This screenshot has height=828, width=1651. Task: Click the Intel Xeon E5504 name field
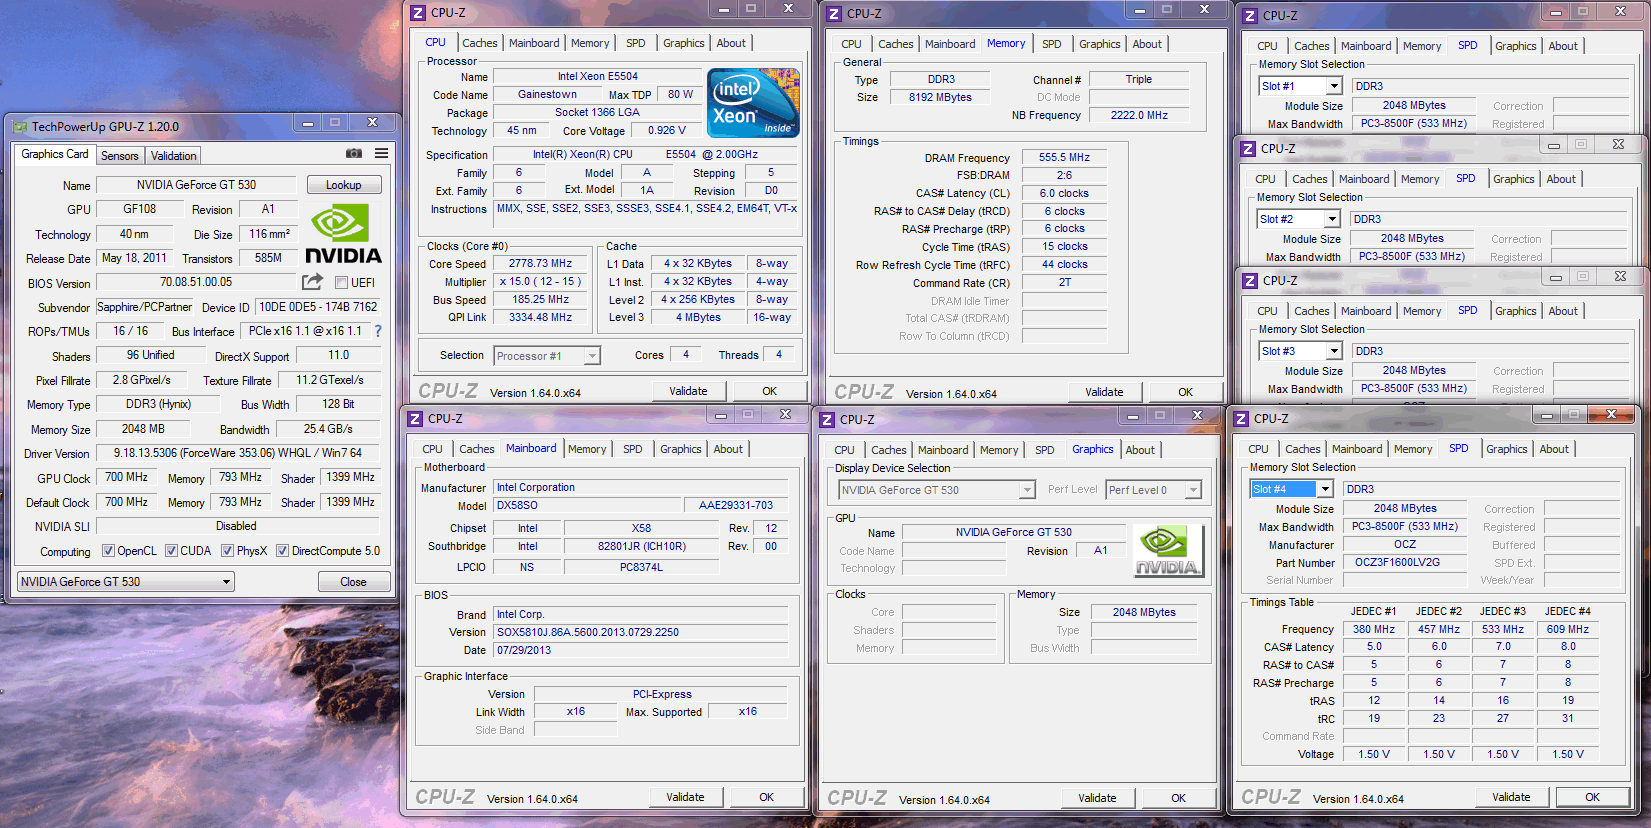[597, 76]
